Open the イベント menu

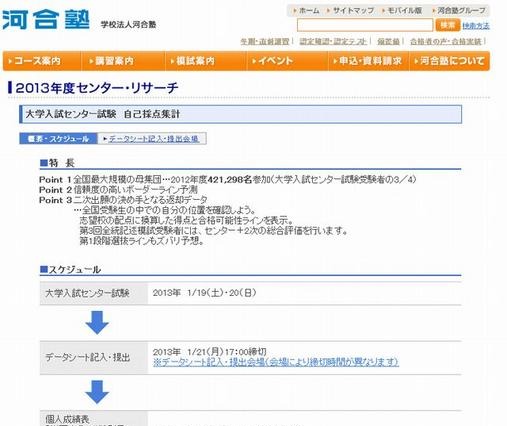tap(287, 61)
